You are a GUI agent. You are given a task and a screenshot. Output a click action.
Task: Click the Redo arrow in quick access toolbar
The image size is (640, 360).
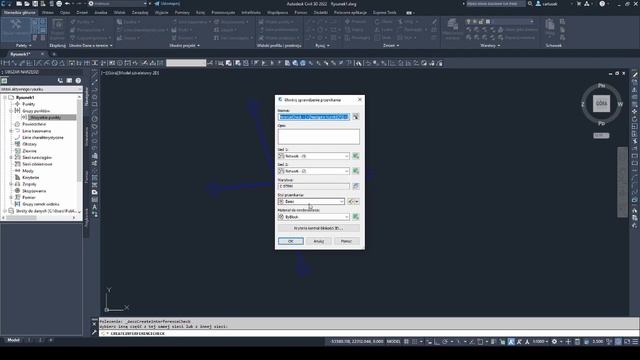(79, 4)
